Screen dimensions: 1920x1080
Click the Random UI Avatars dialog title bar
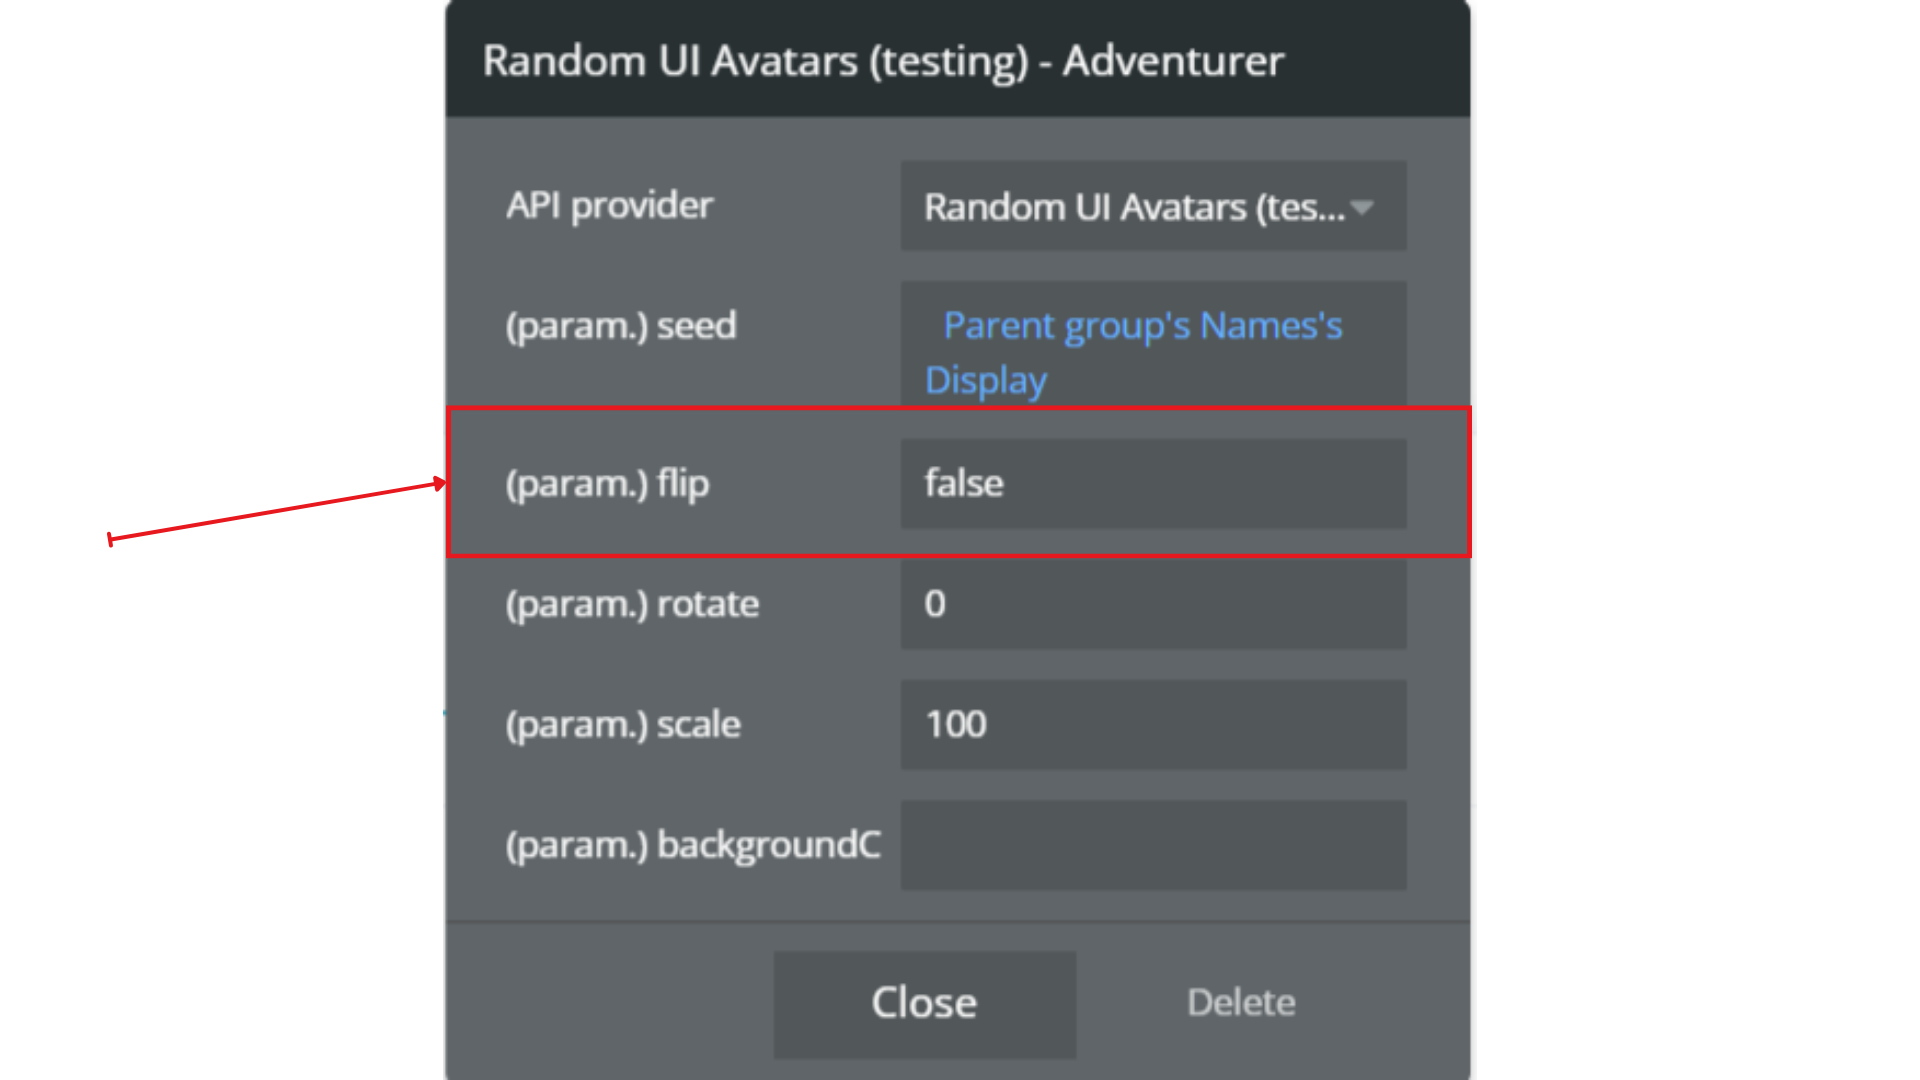pyautogui.click(x=957, y=60)
